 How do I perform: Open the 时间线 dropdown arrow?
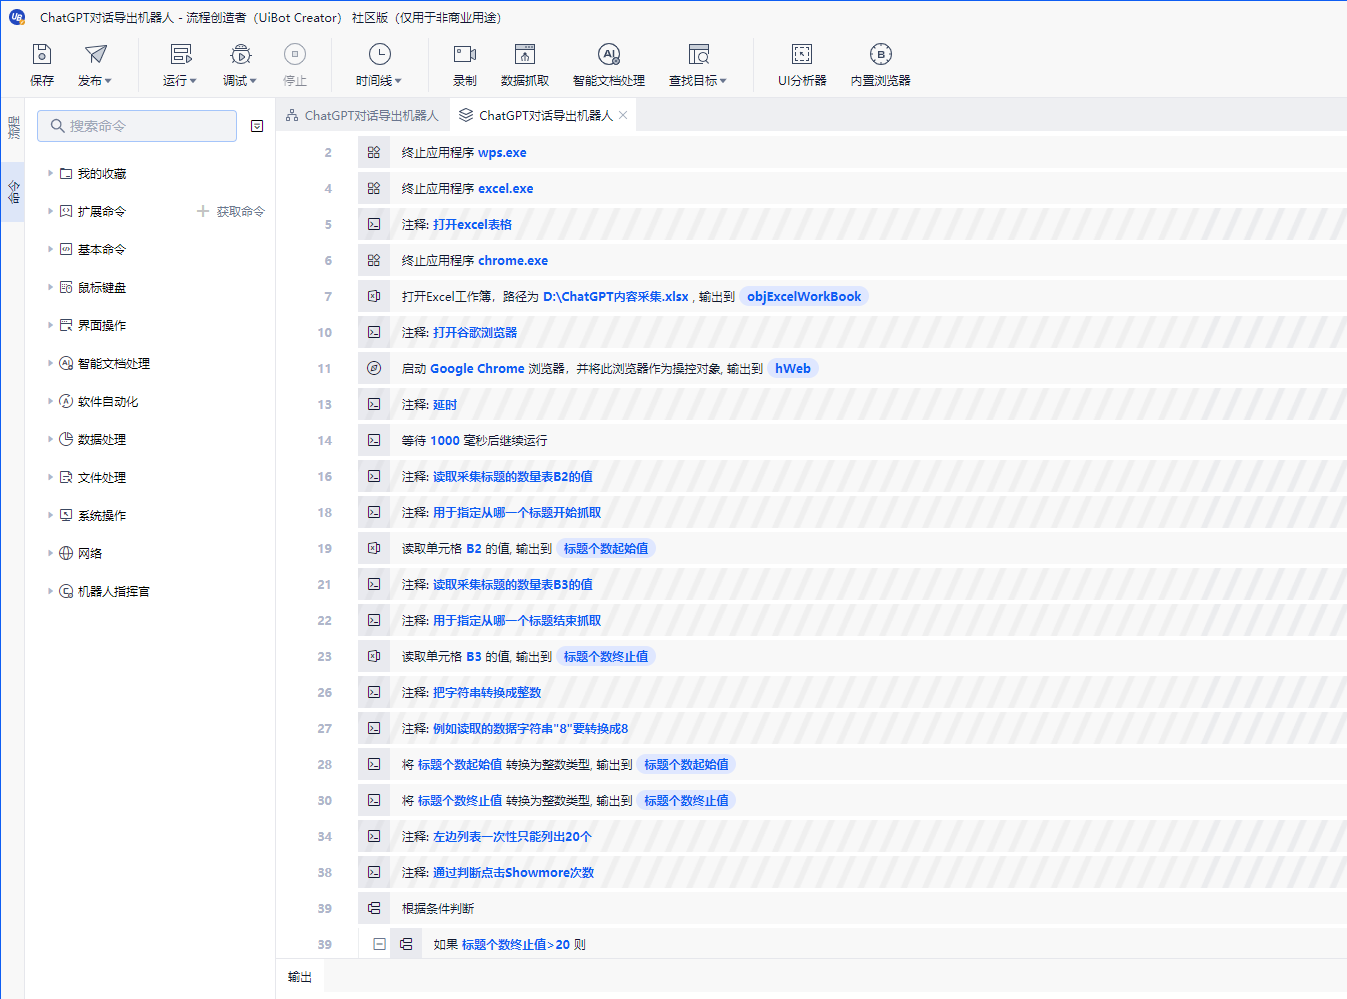[398, 81]
